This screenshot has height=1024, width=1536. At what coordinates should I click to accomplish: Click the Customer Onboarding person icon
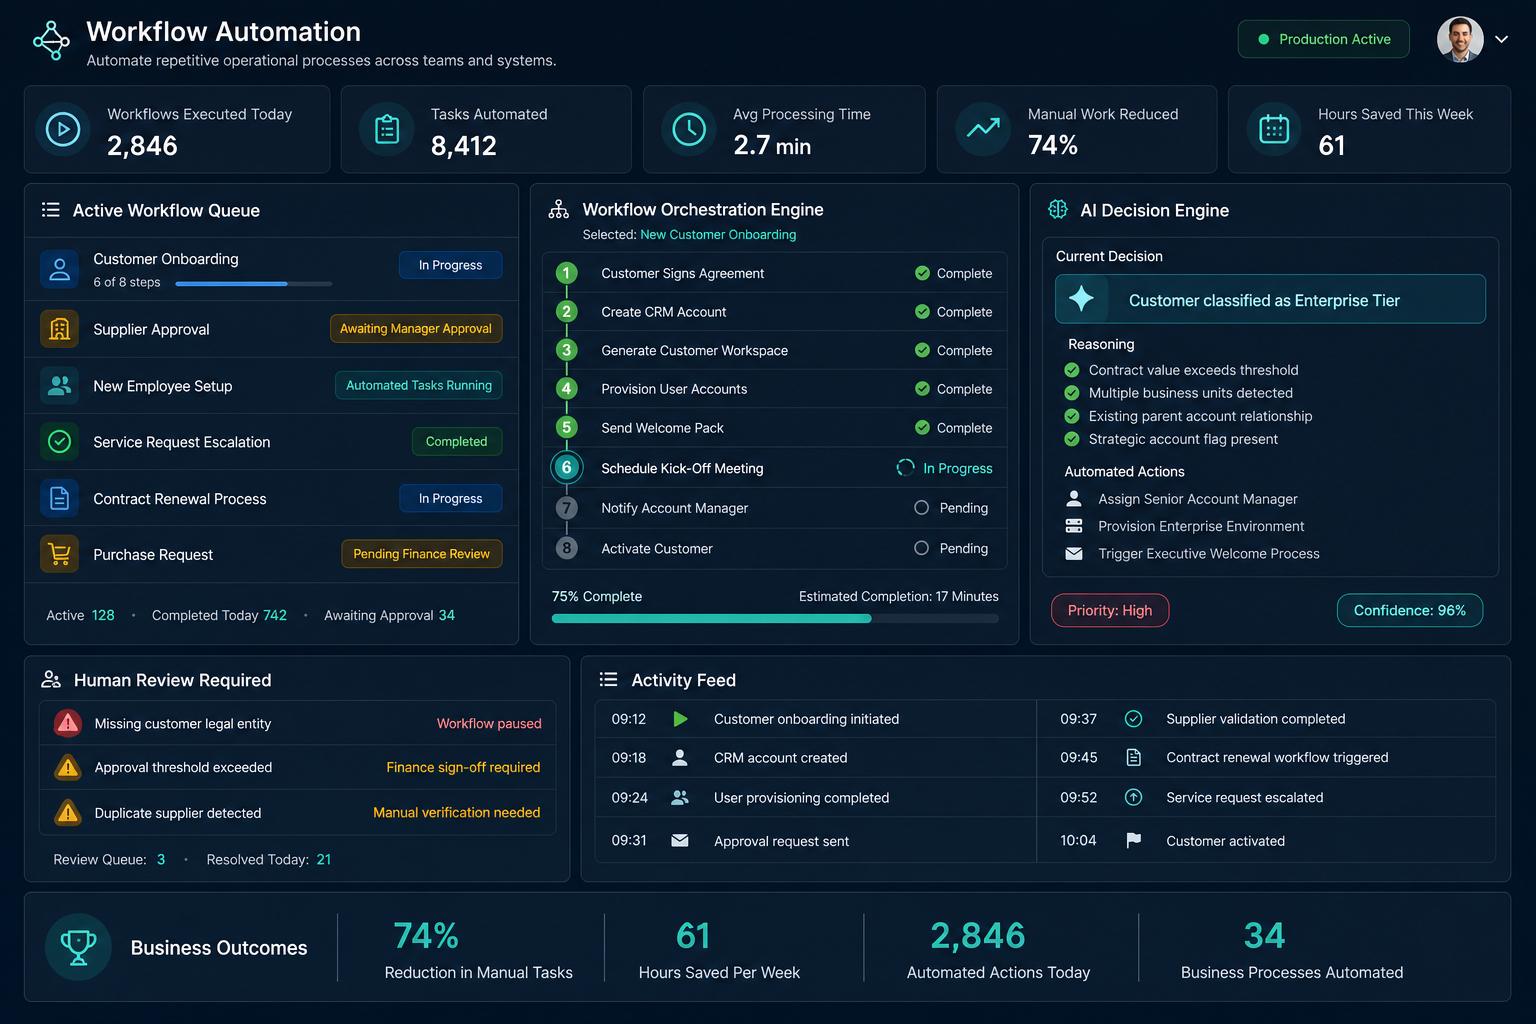(x=60, y=269)
